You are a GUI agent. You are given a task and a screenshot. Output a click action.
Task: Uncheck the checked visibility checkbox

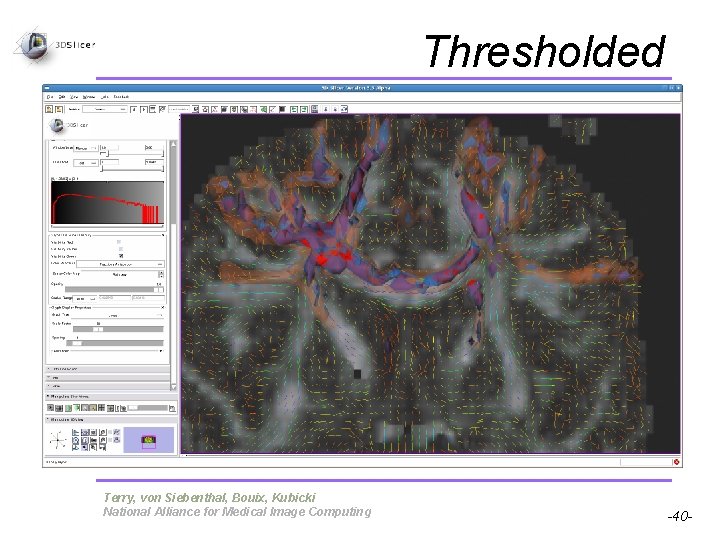(x=121, y=255)
